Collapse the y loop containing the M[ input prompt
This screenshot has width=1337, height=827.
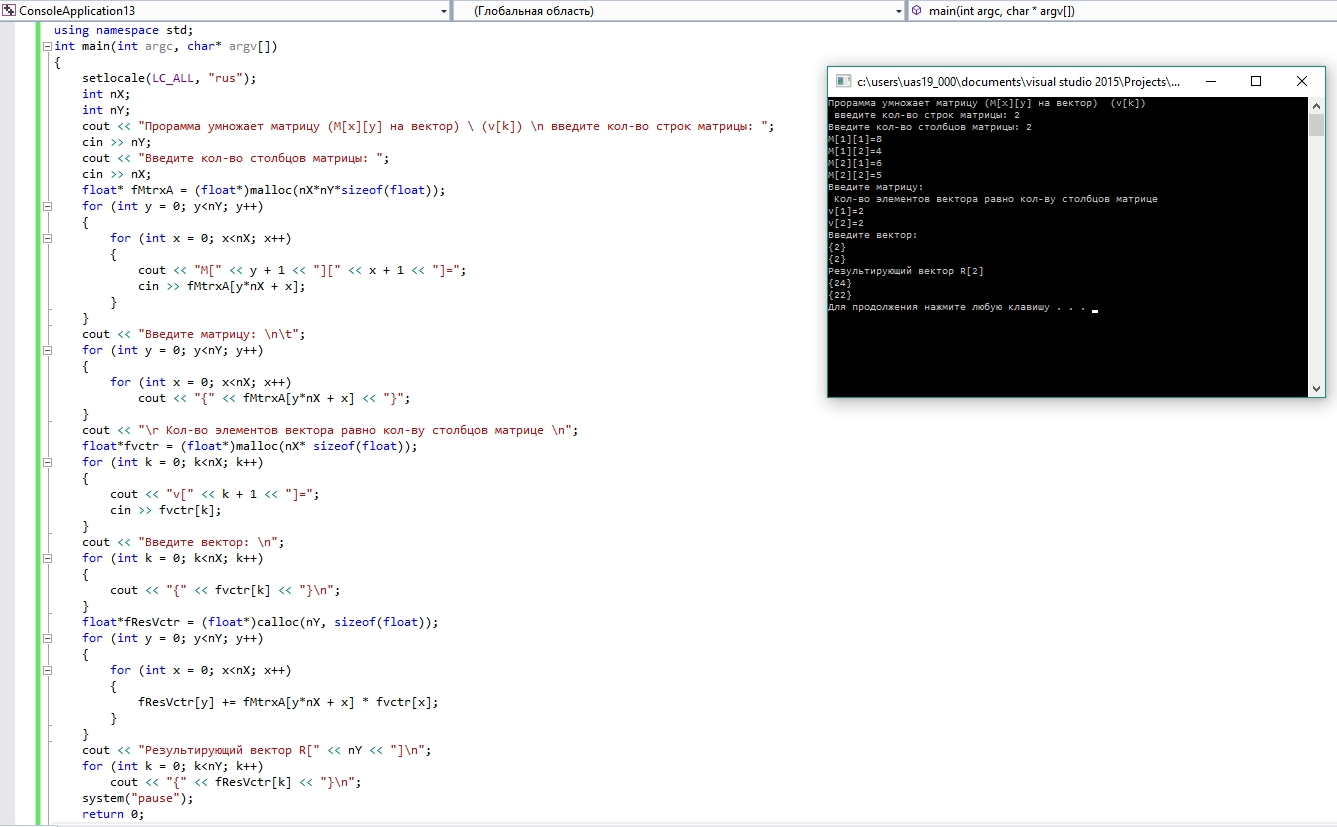pyautogui.click(x=47, y=206)
